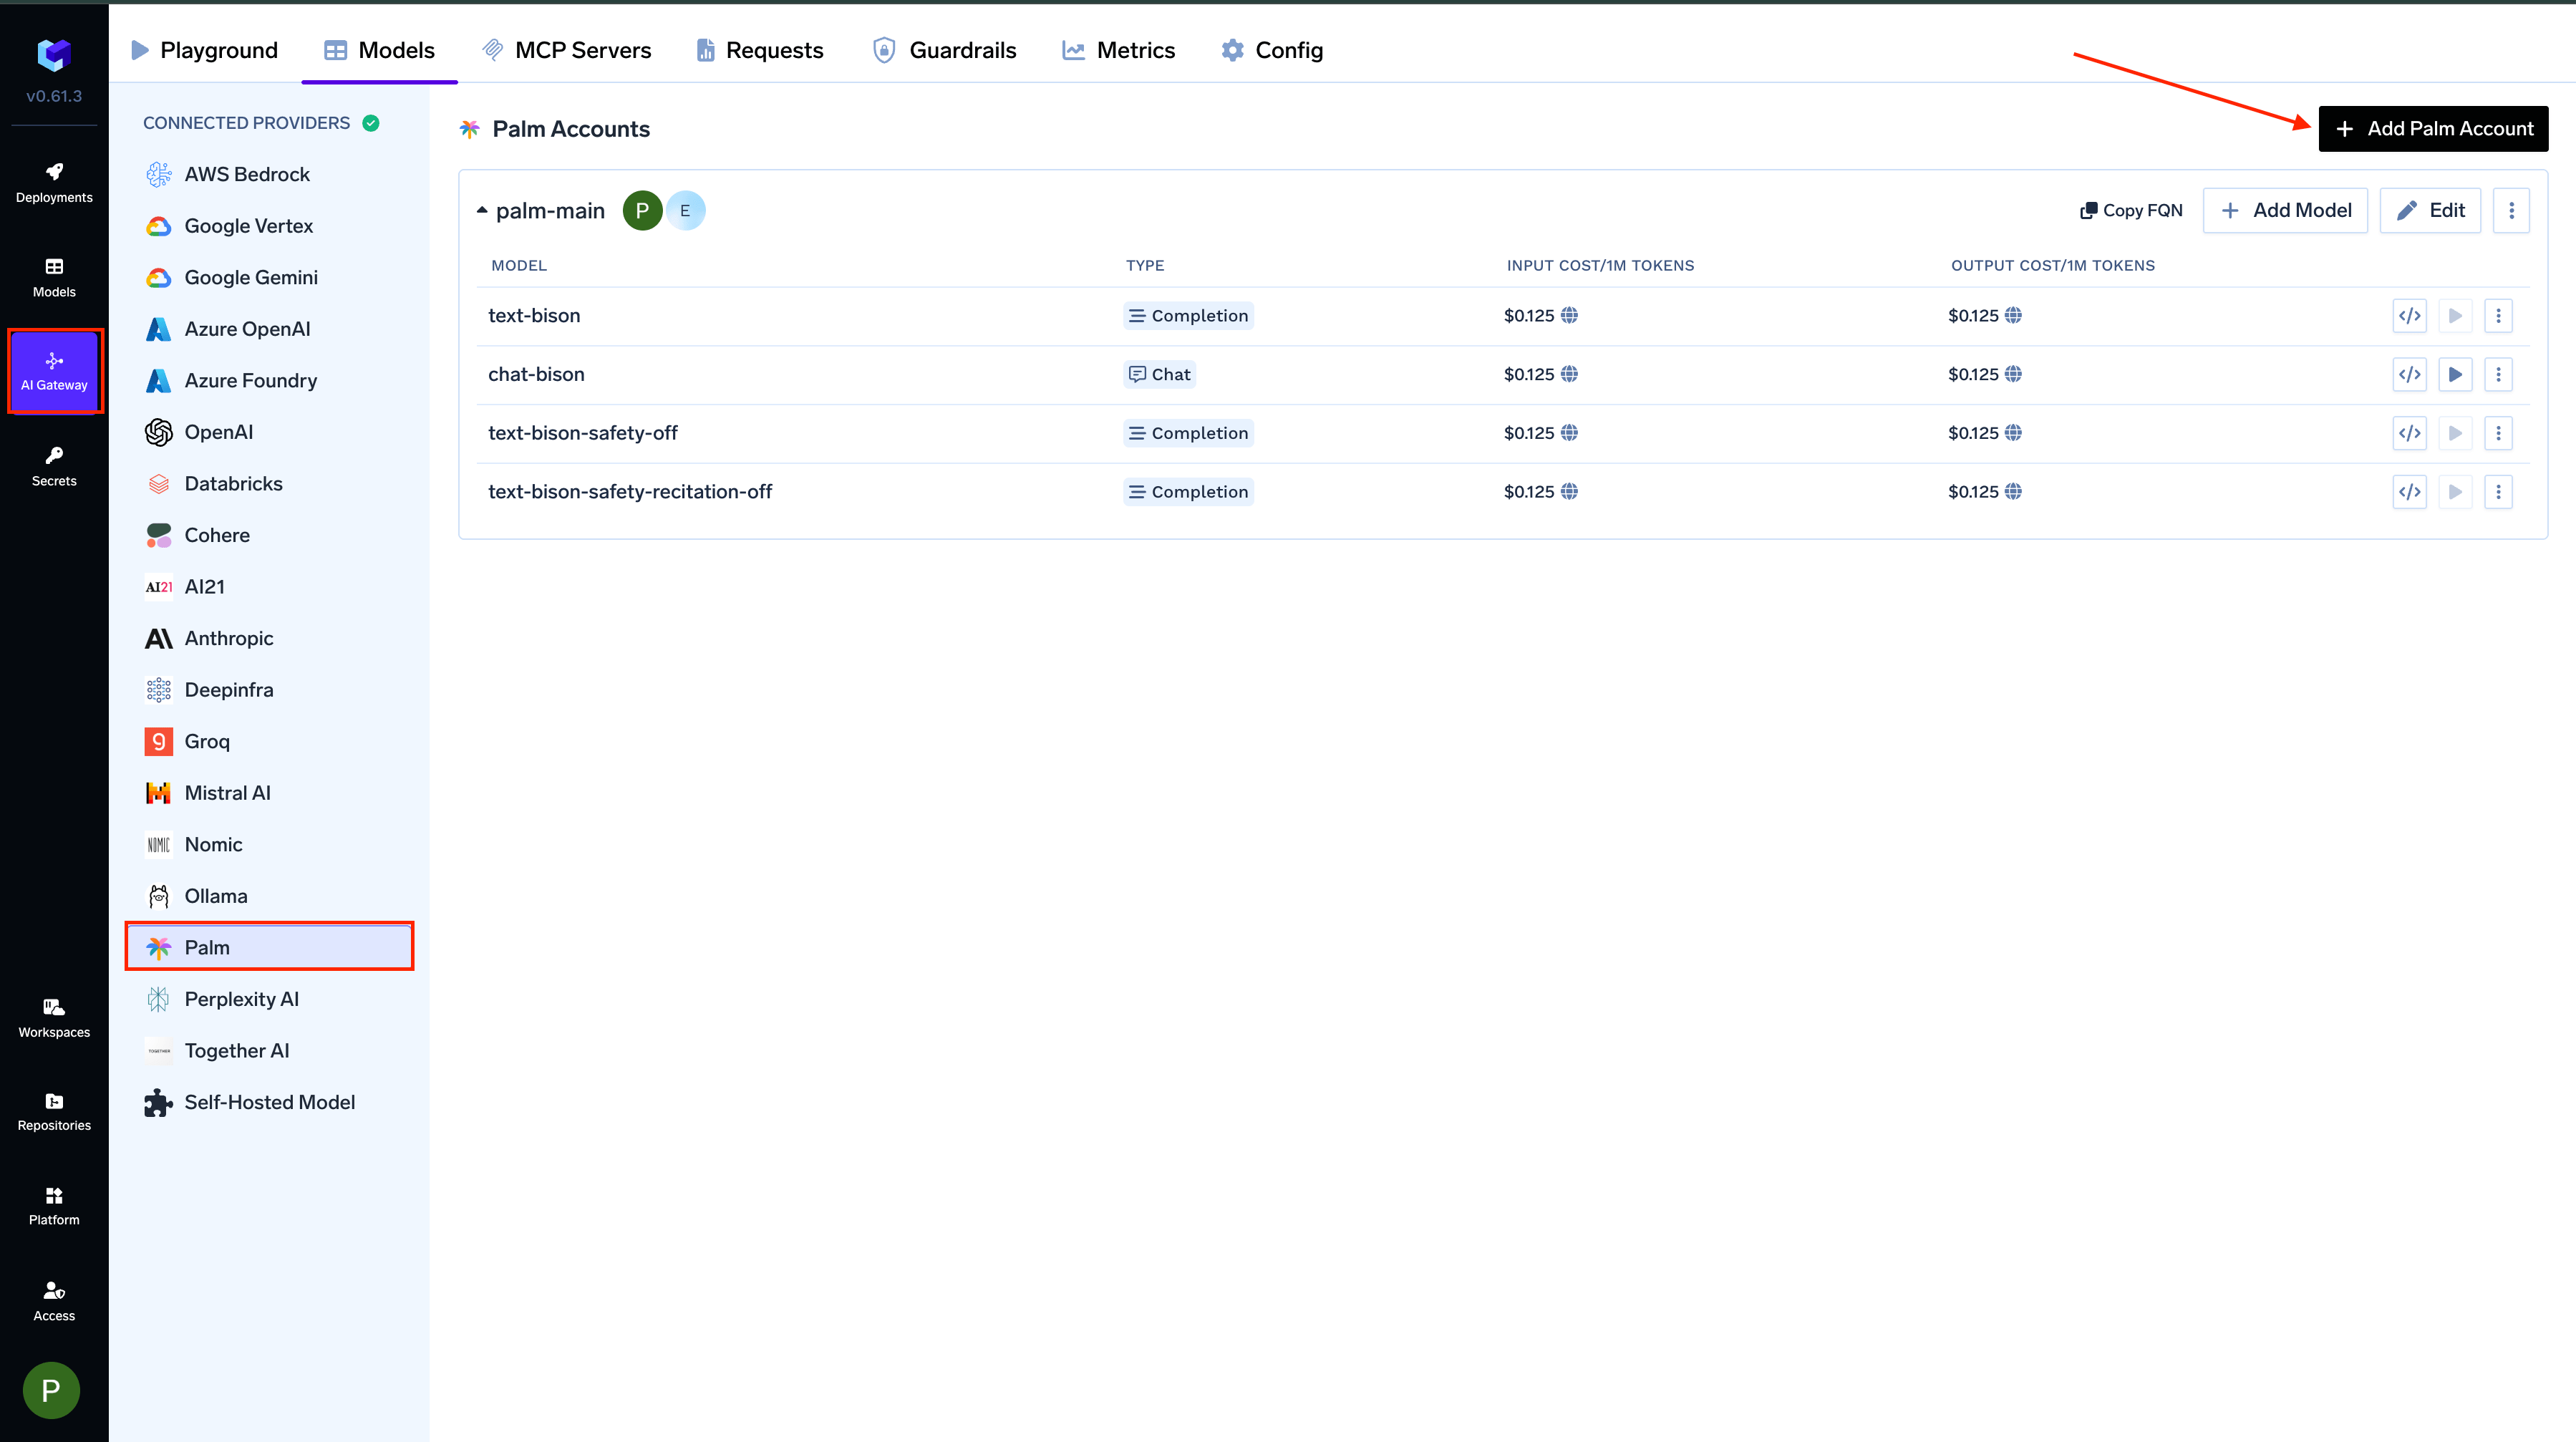This screenshot has width=2576, height=1442.
Task: Select AI21 provider
Action: coord(270,587)
